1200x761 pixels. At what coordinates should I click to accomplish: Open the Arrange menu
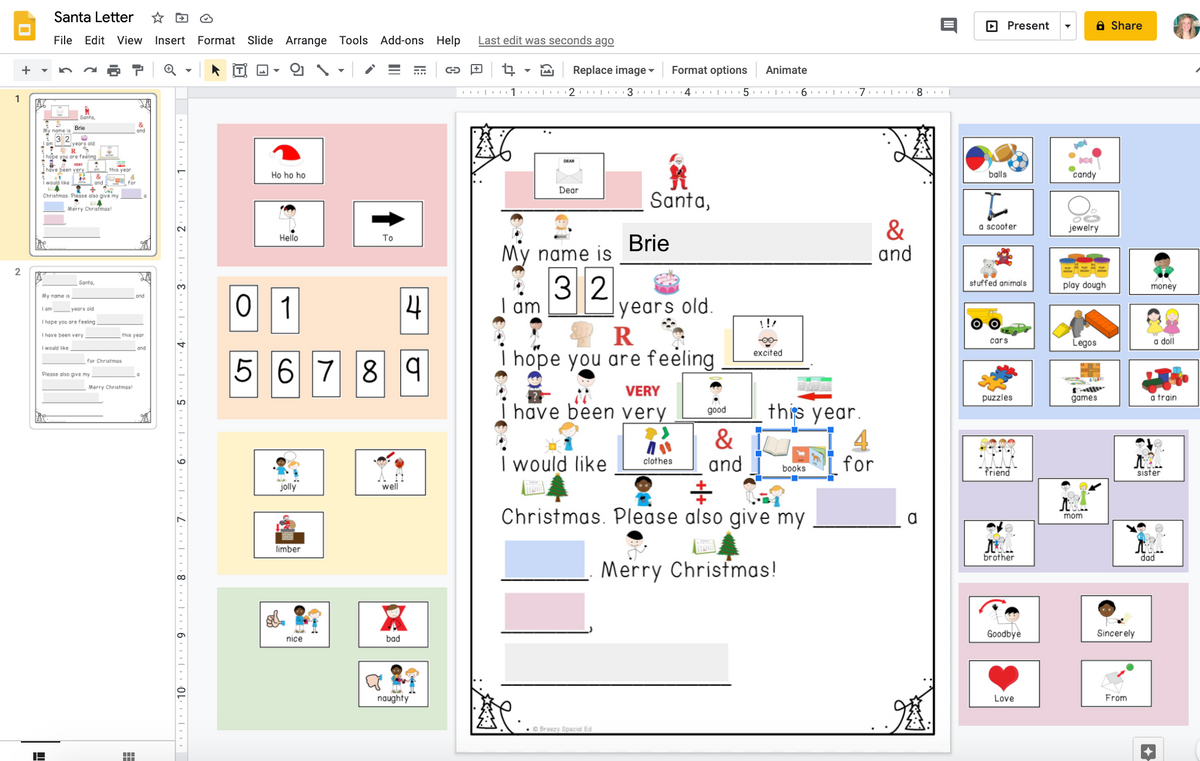pyautogui.click(x=306, y=41)
